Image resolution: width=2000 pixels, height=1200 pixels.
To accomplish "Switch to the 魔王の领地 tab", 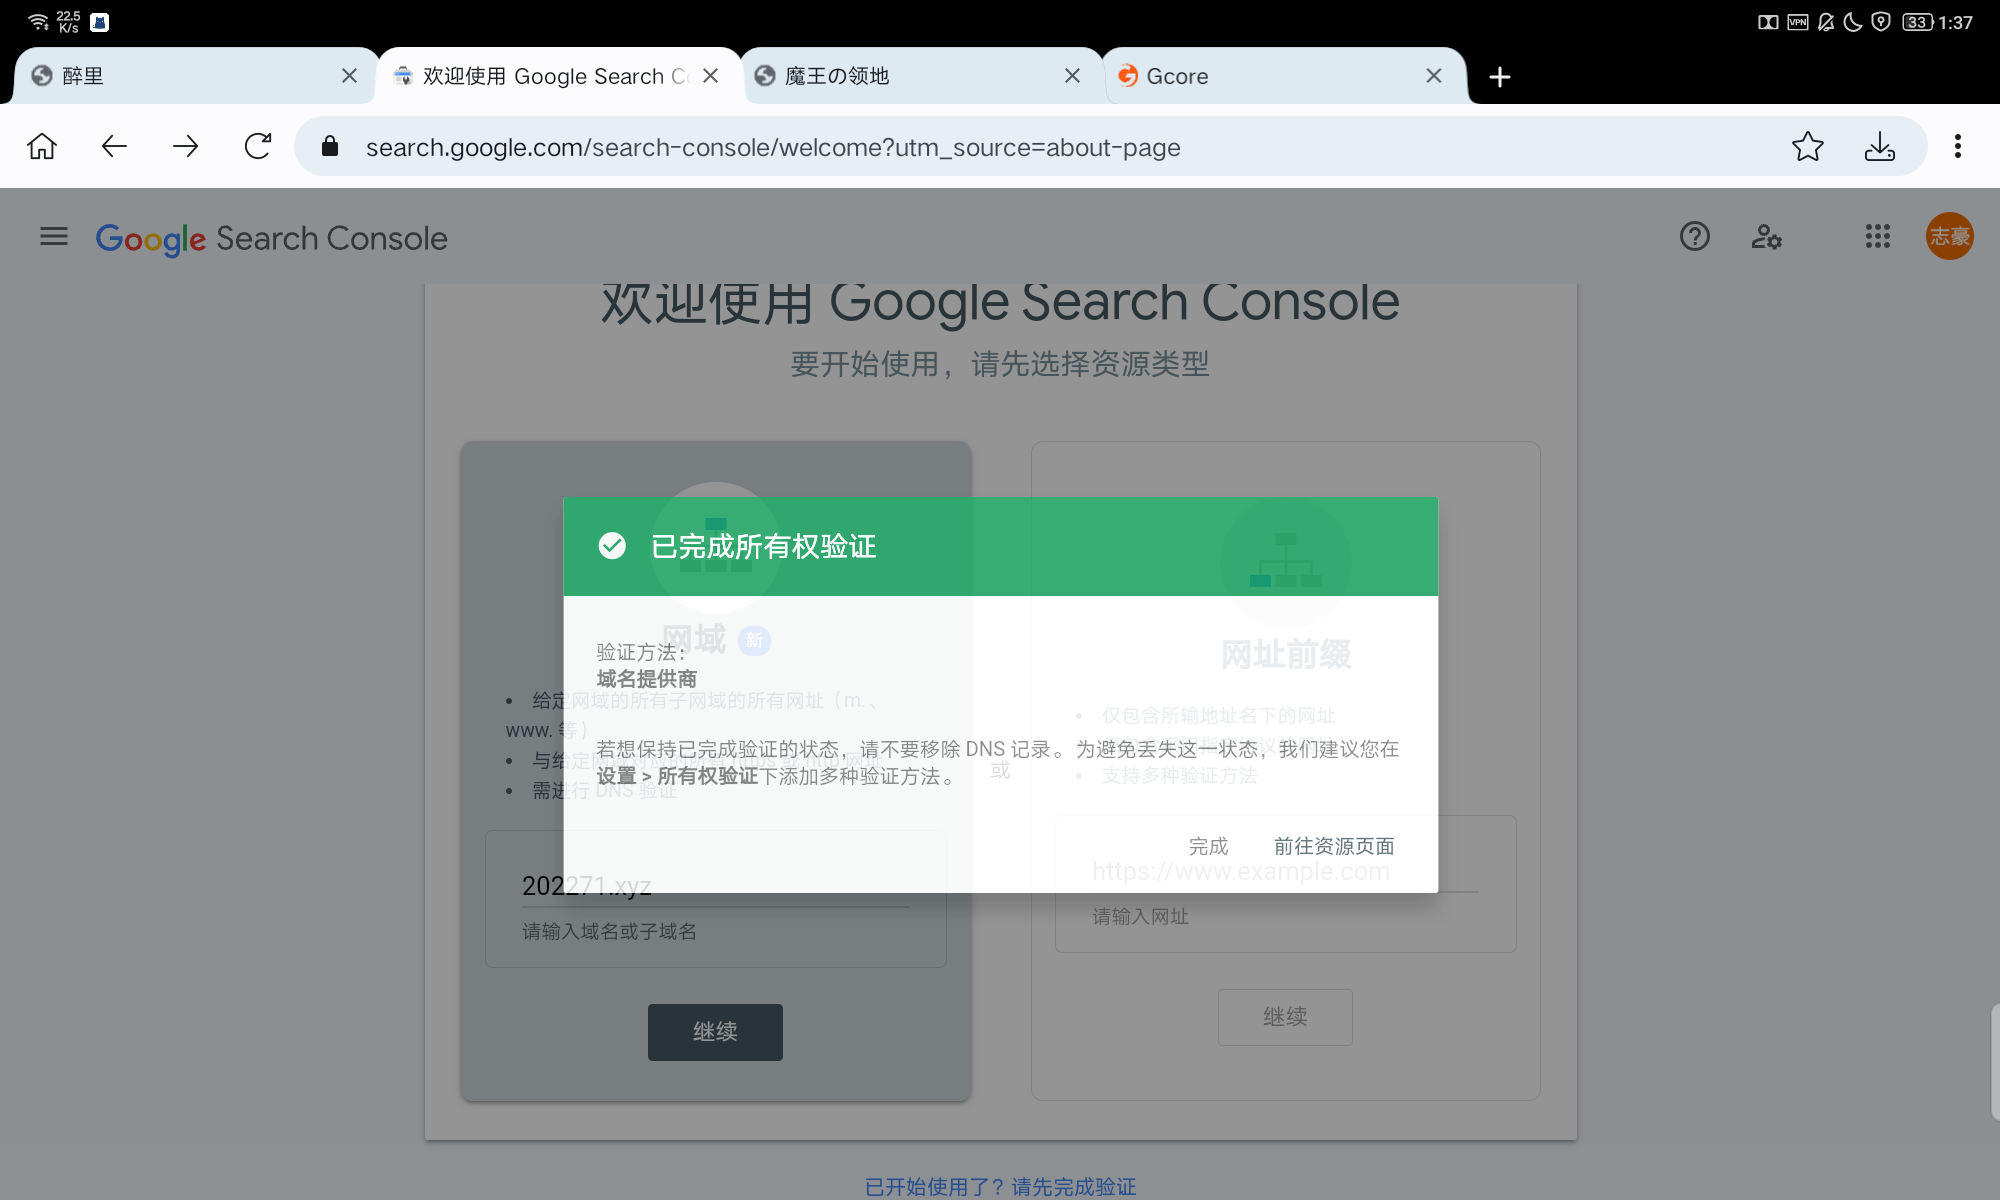I will point(900,76).
